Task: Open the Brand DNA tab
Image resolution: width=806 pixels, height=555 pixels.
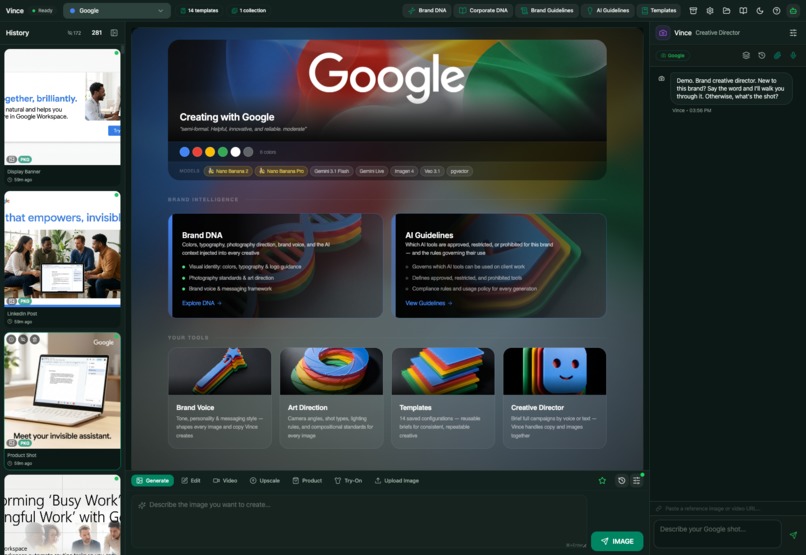Action: 427,10
